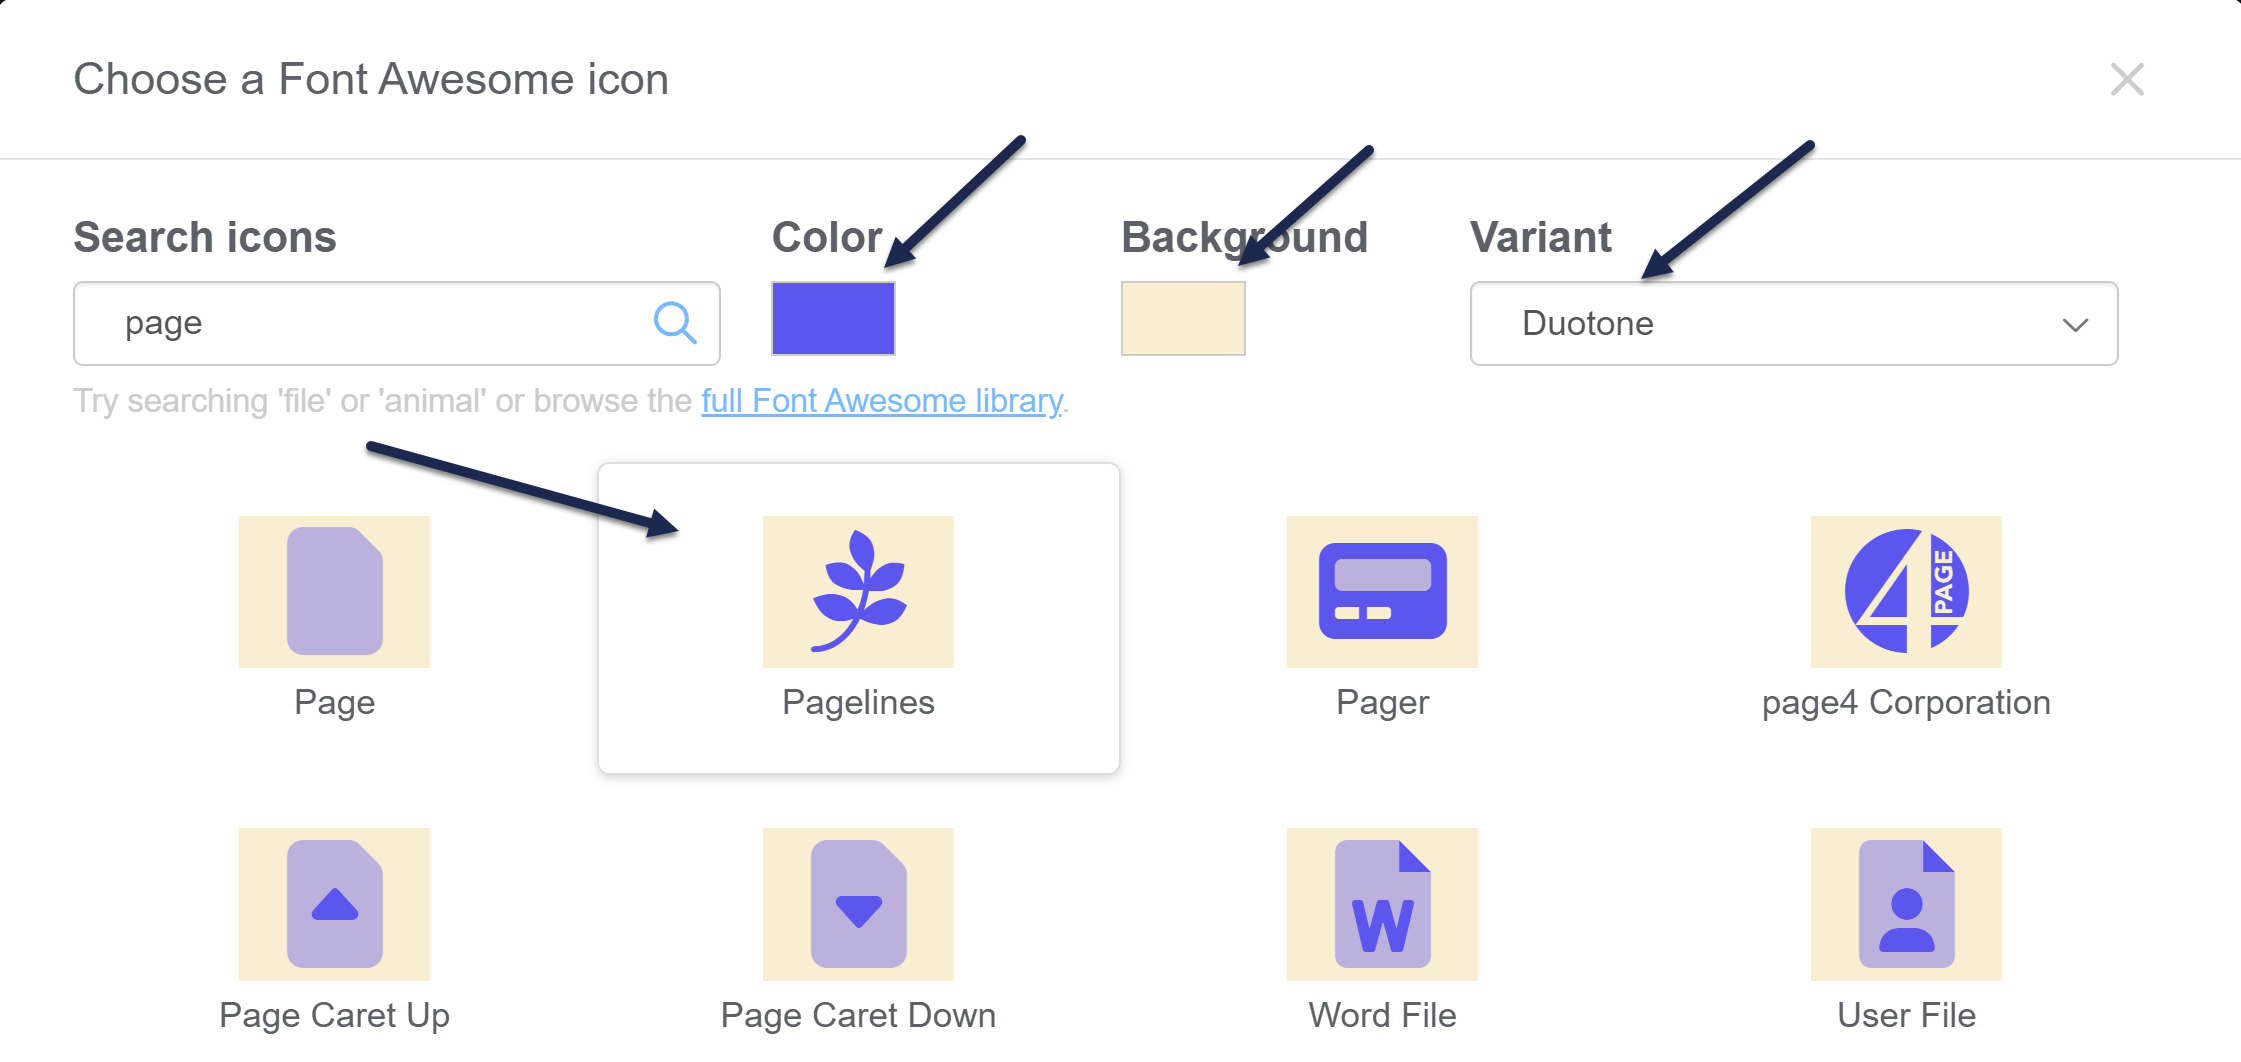The width and height of the screenshot is (2241, 1062).
Task: Click the search icons text field
Action: pos(370,323)
